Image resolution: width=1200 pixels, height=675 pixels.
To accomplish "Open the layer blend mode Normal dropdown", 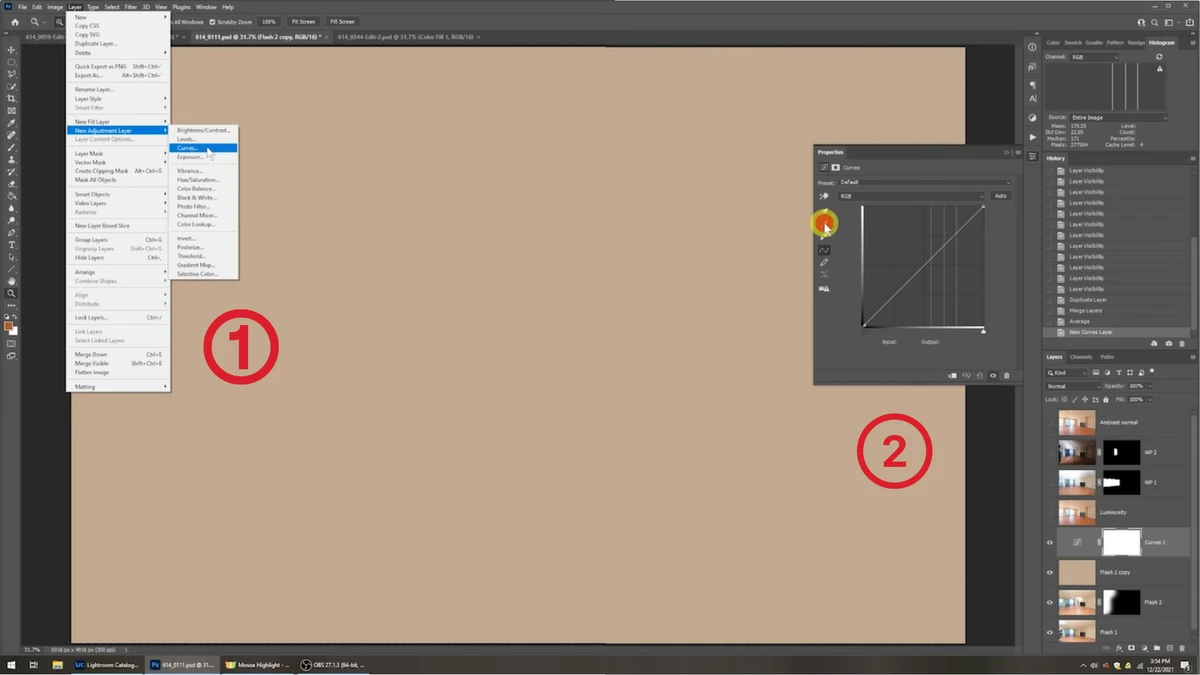I will click(1072, 386).
